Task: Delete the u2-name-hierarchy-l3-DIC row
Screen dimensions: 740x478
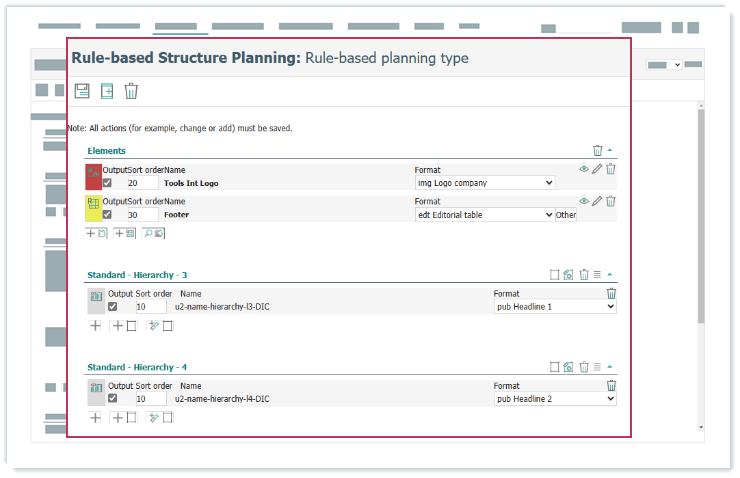Action: click(611, 293)
